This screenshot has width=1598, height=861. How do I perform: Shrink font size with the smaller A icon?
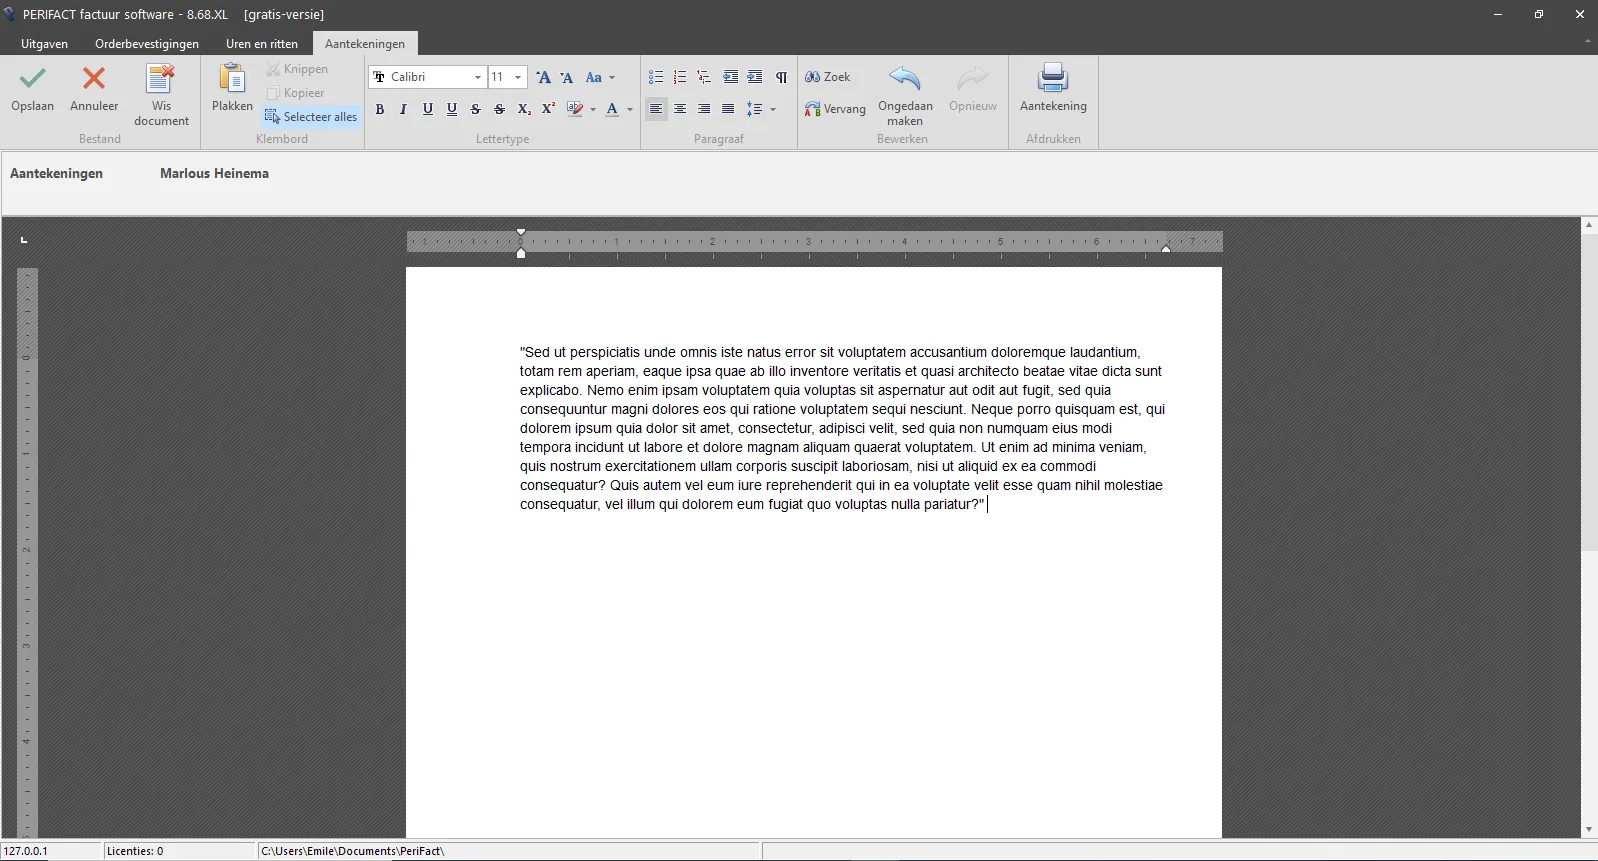tap(567, 77)
